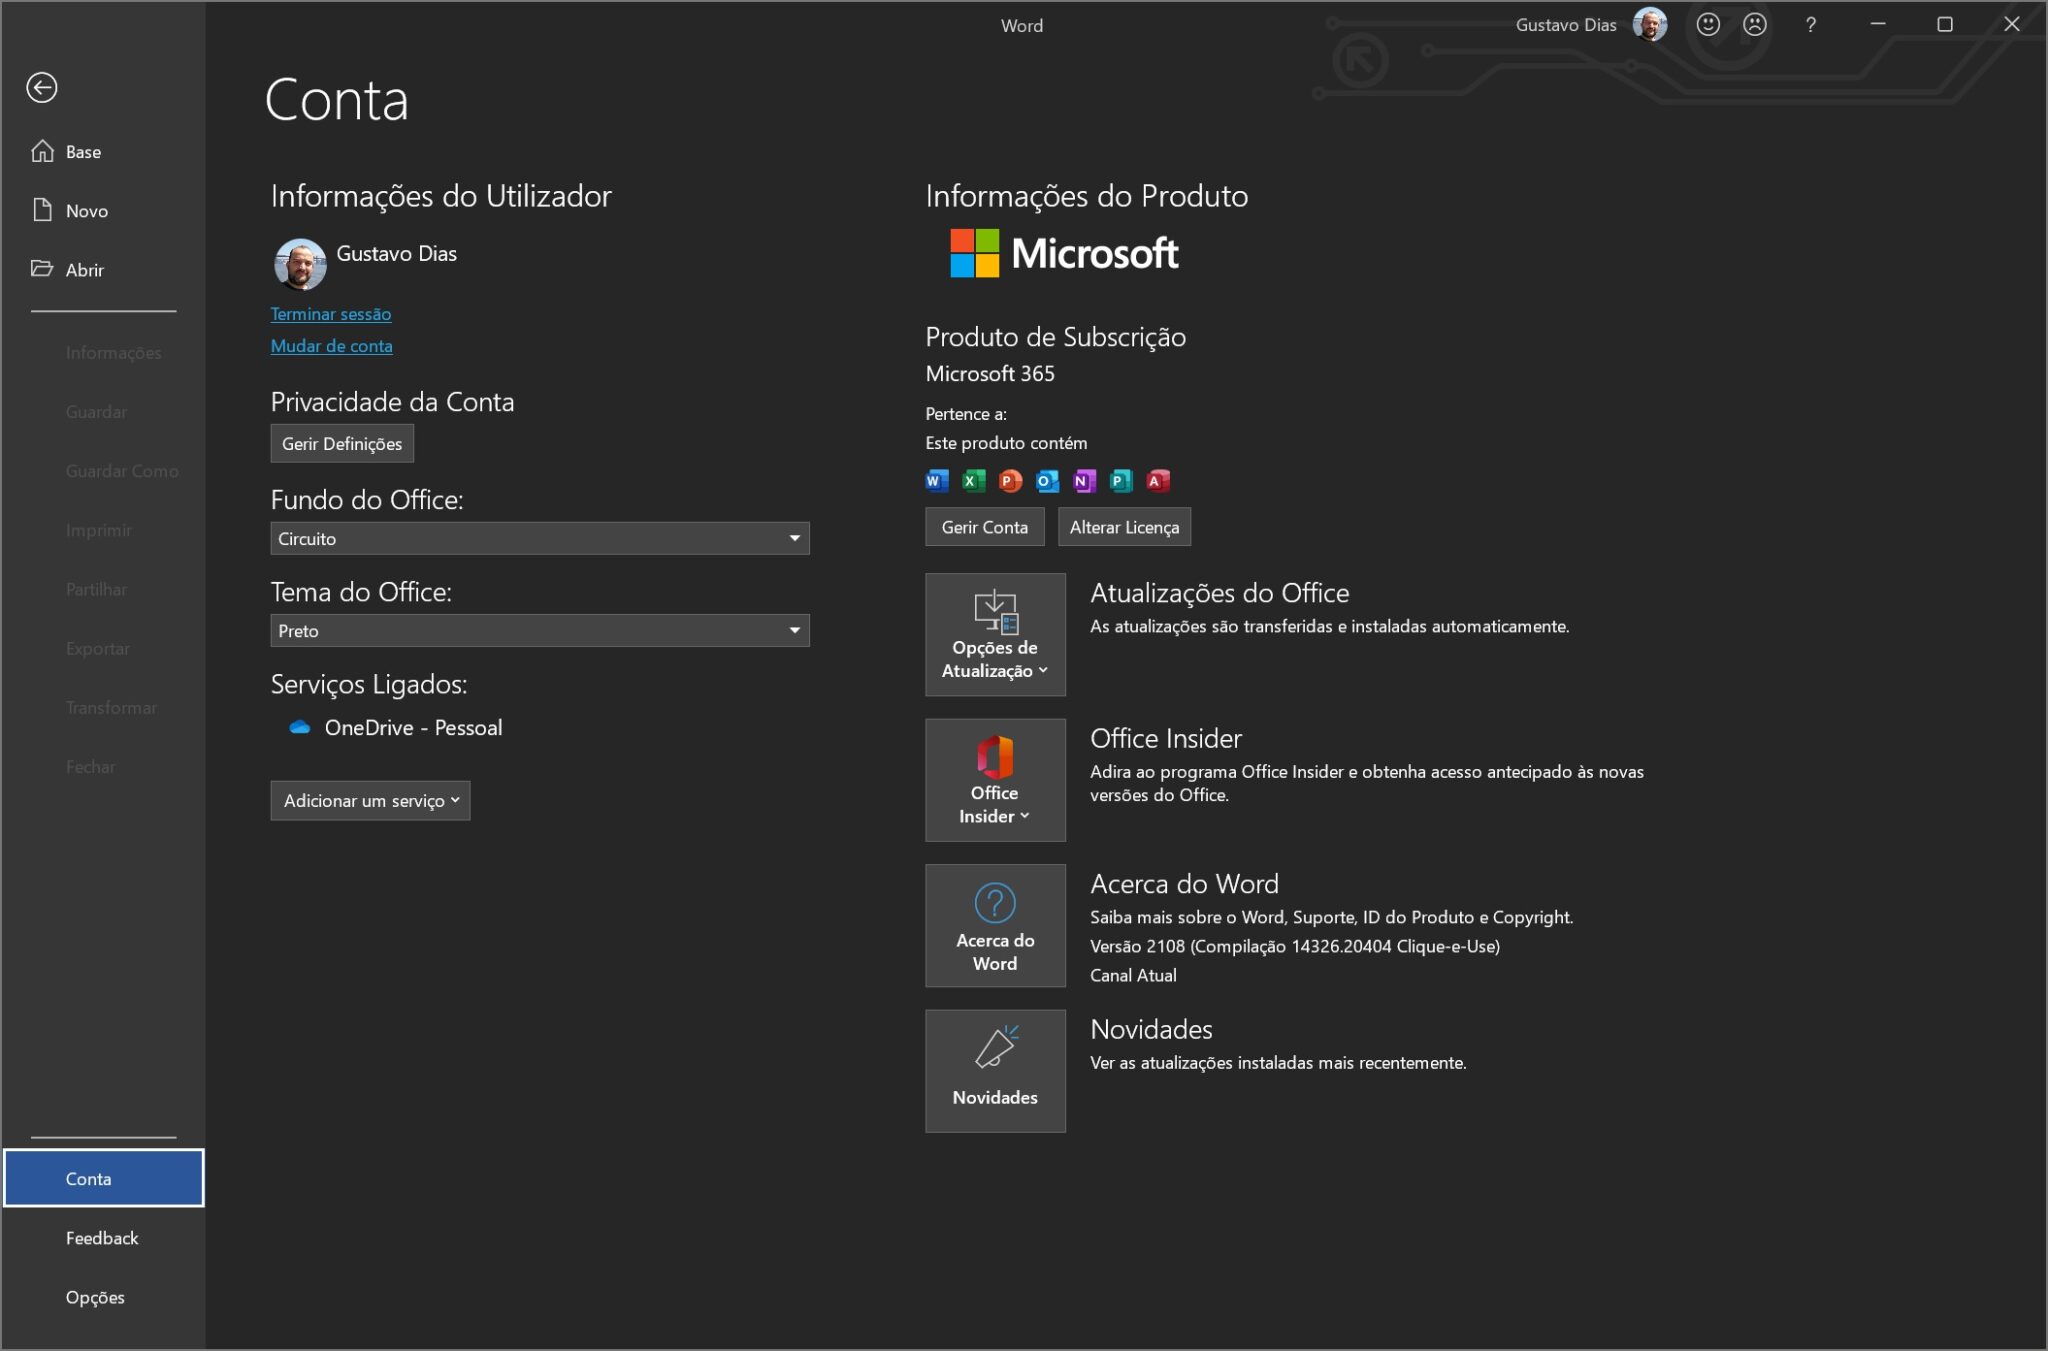Click the OneNote app icon in product list
The height and width of the screenshot is (1351, 2048).
coord(1085,481)
